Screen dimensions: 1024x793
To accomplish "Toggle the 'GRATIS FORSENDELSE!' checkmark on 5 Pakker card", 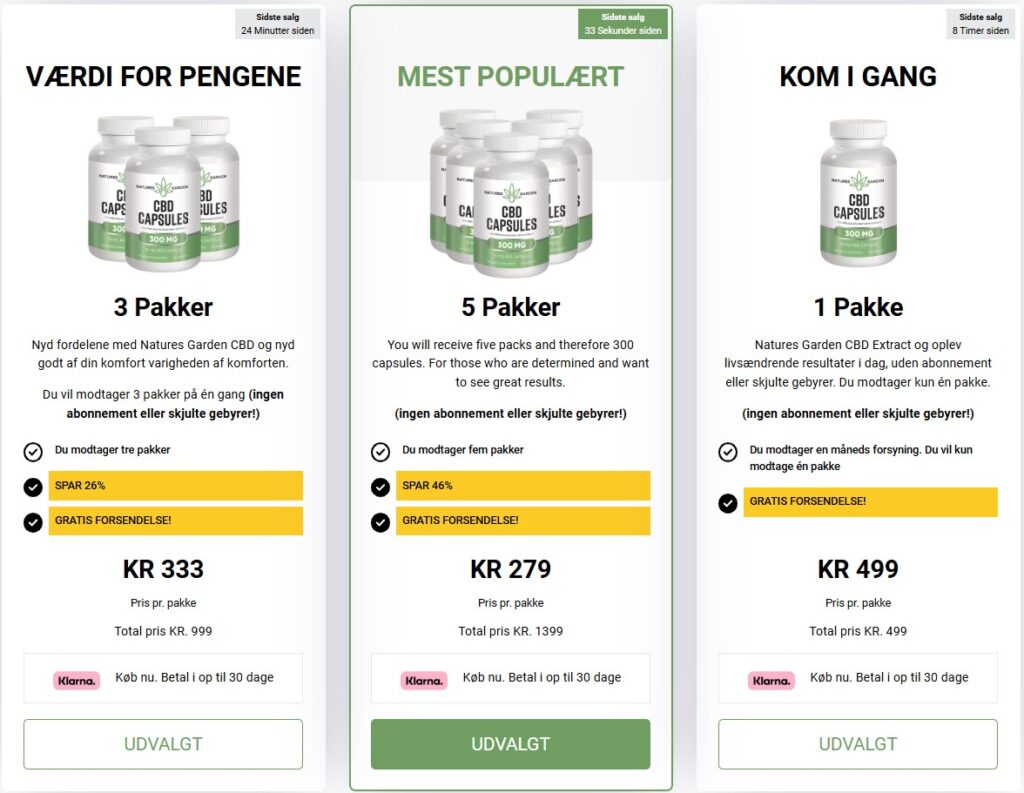I will click(x=380, y=520).
